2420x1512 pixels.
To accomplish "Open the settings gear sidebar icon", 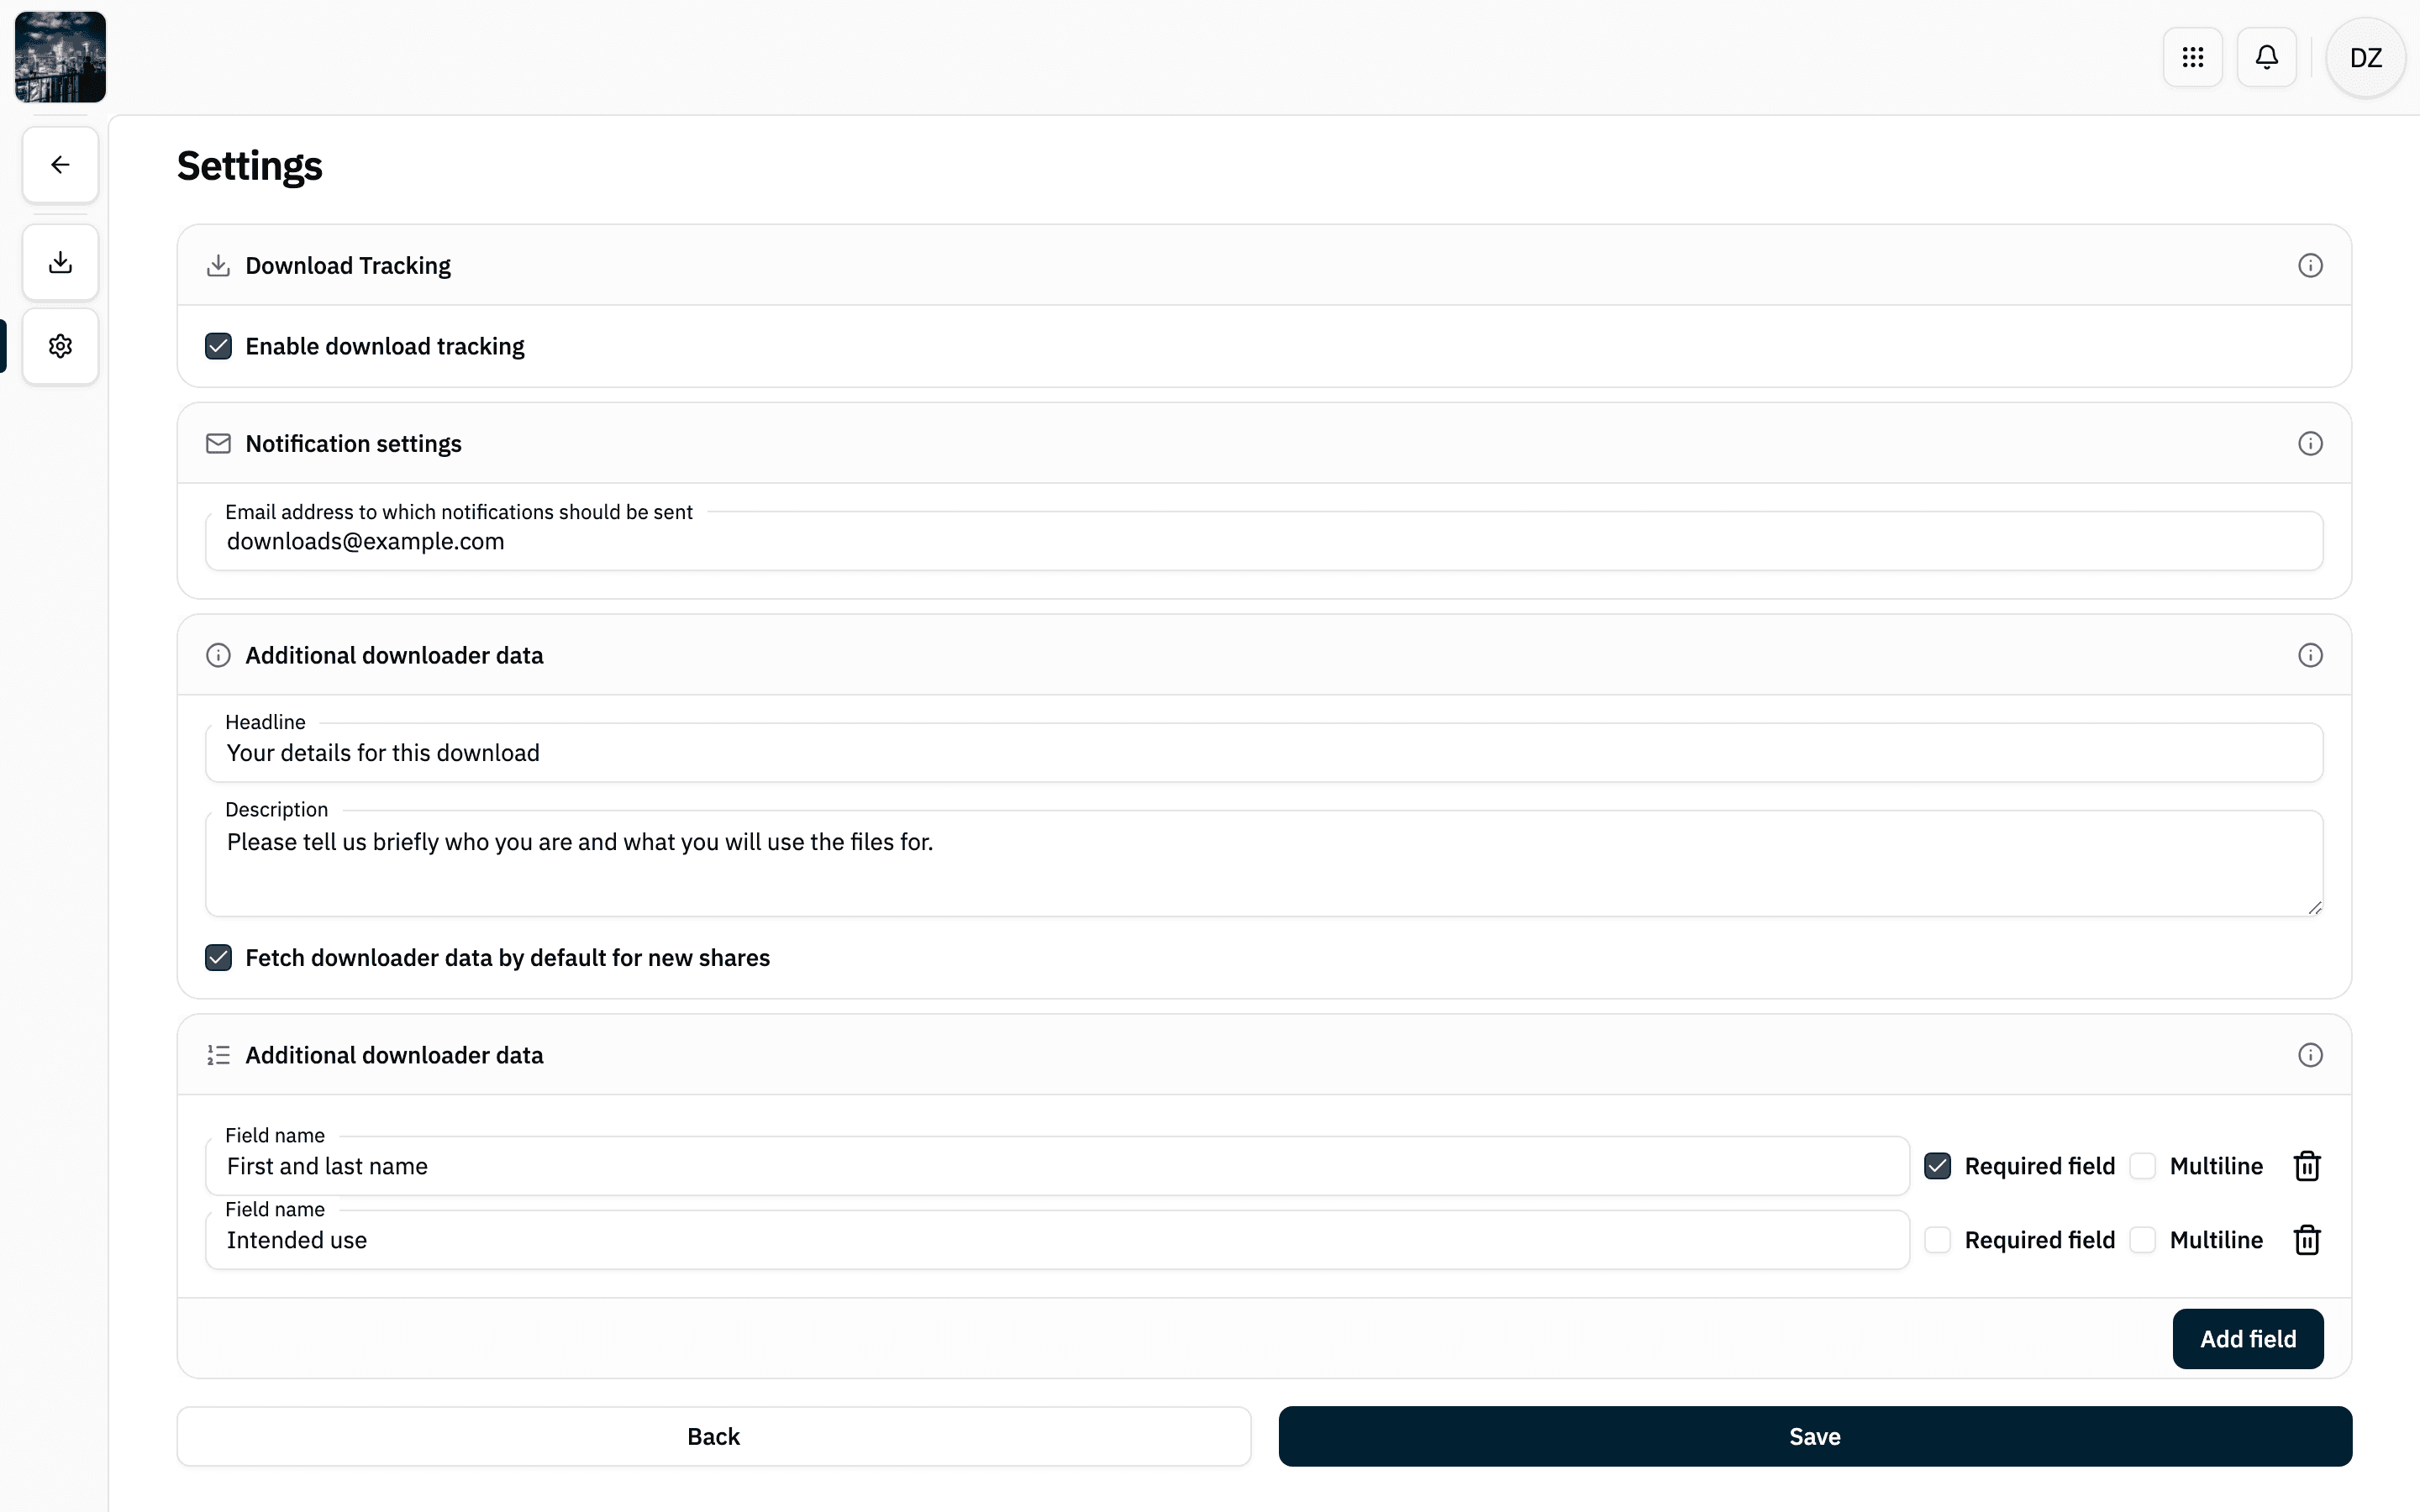I will pyautogui.click(x=60, y=346).
